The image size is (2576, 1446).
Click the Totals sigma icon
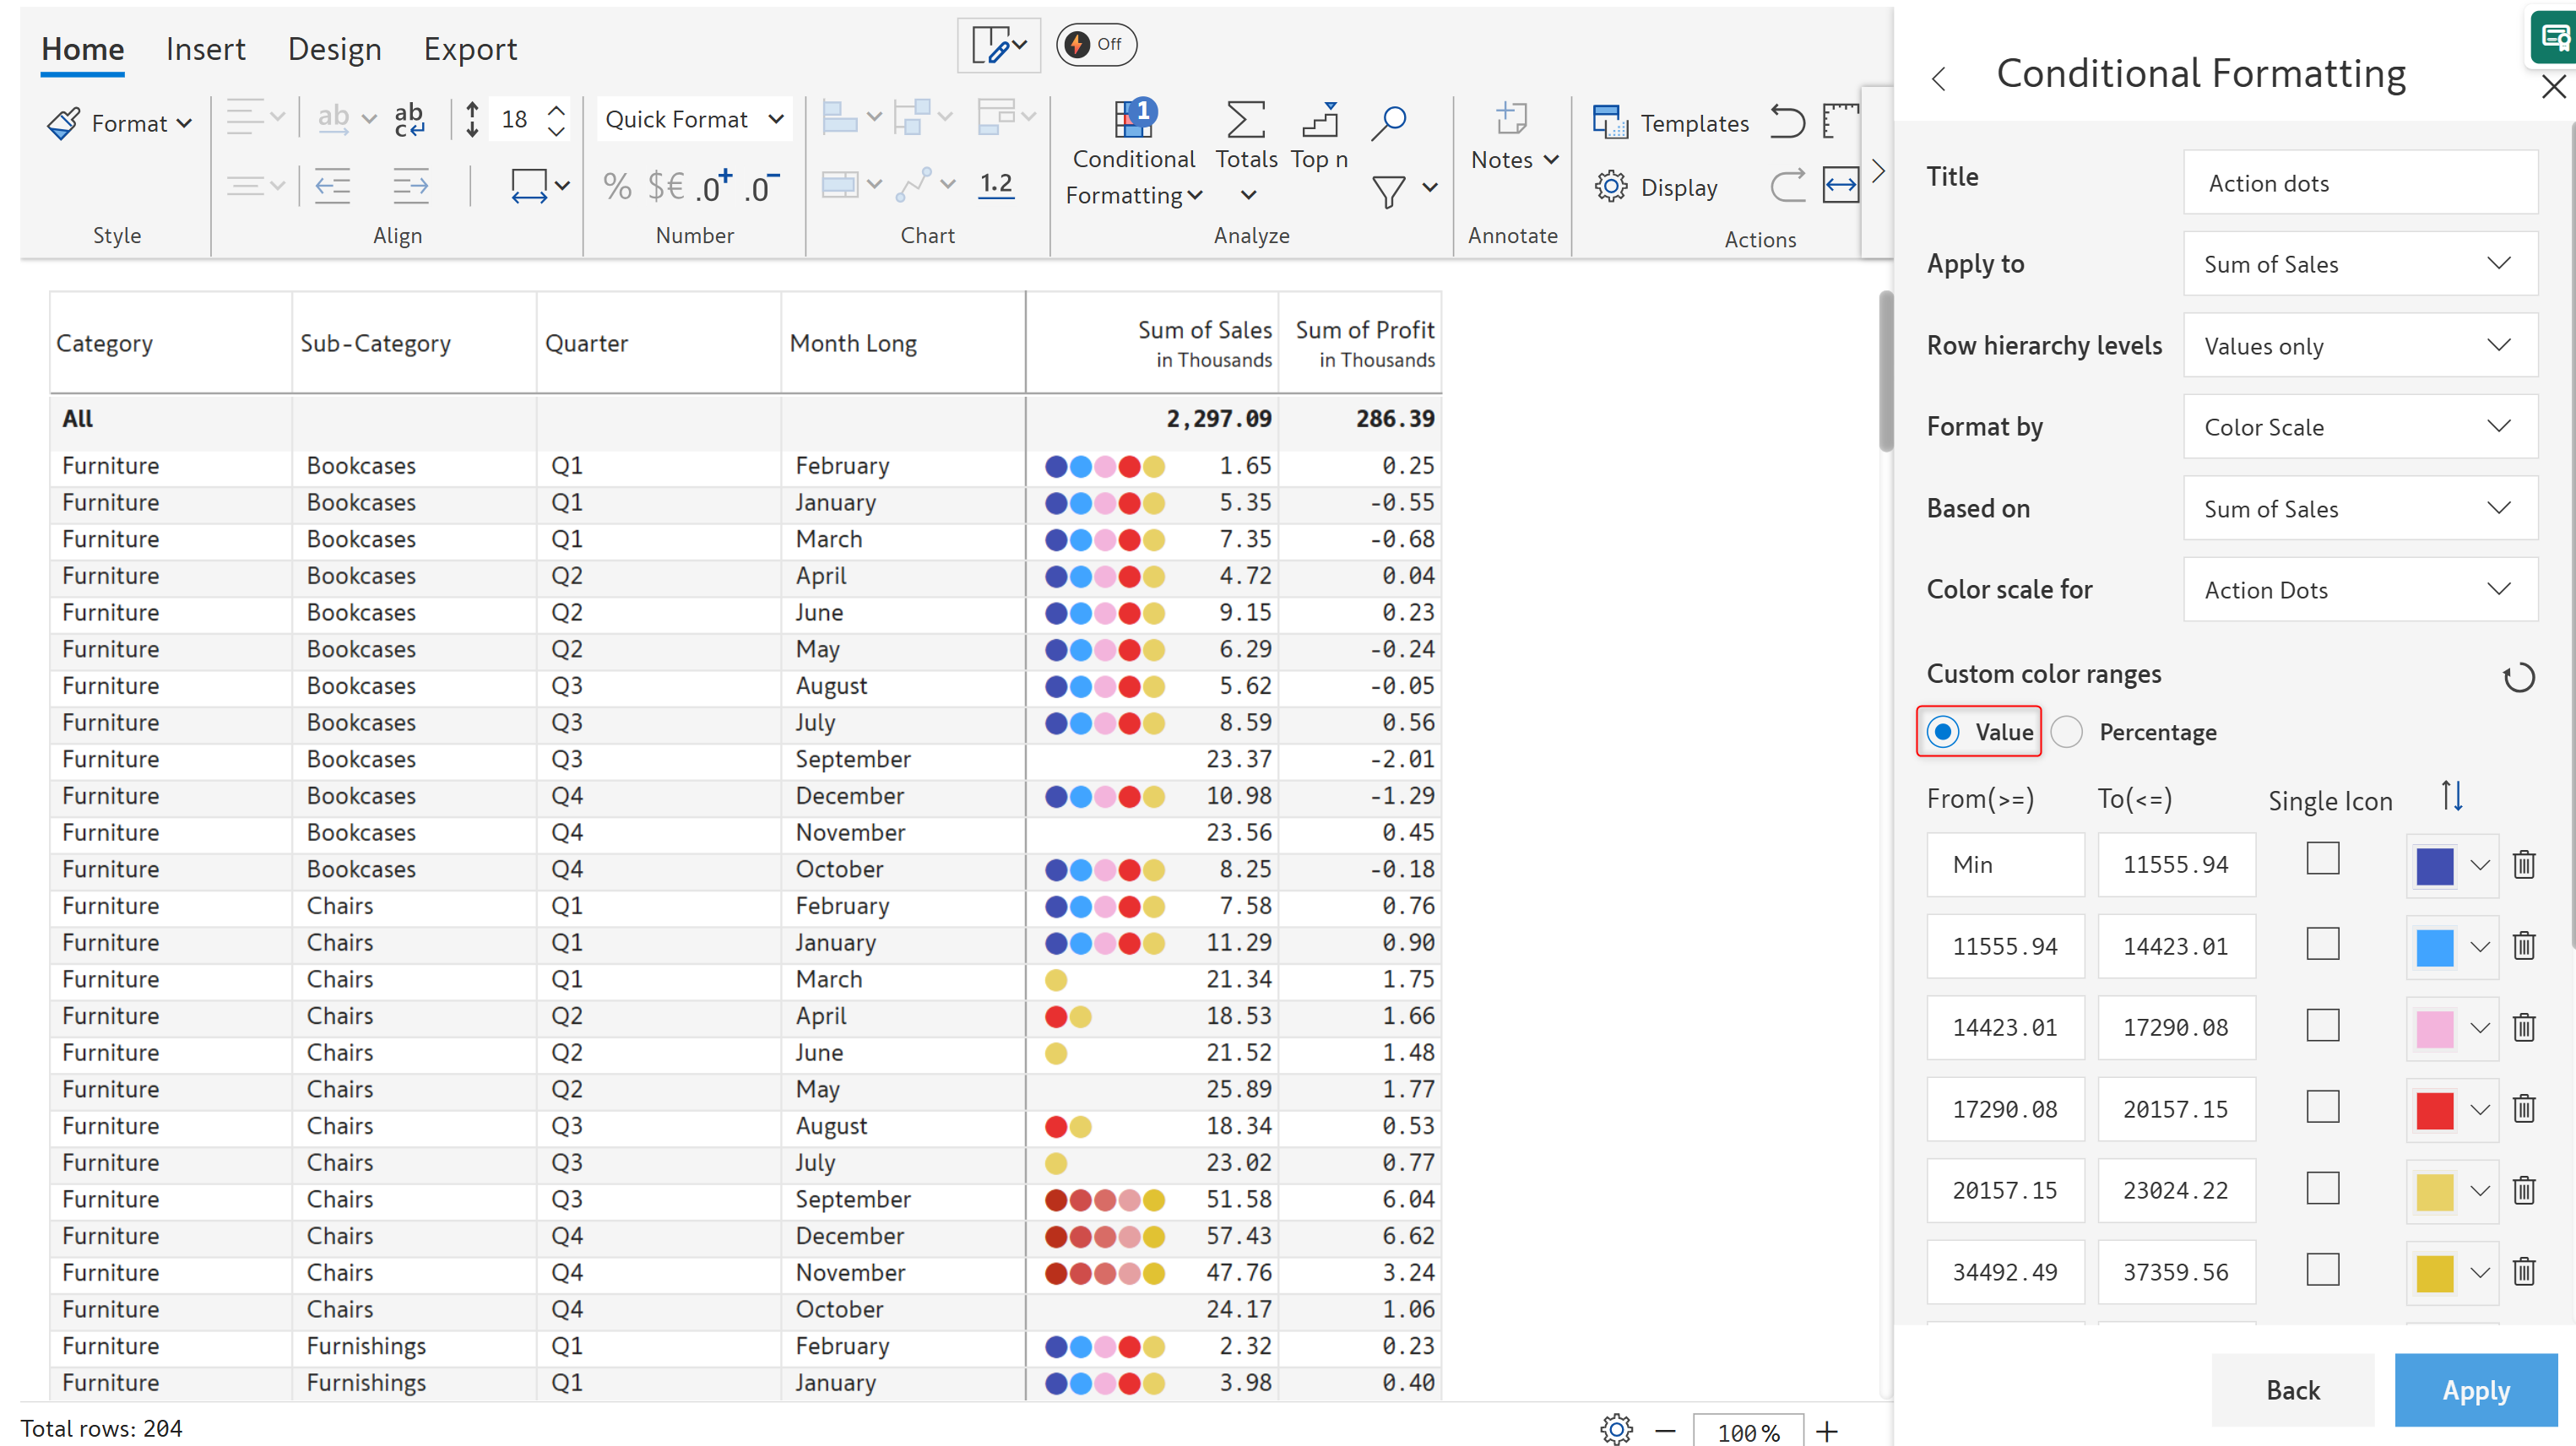click(1245, 120)
